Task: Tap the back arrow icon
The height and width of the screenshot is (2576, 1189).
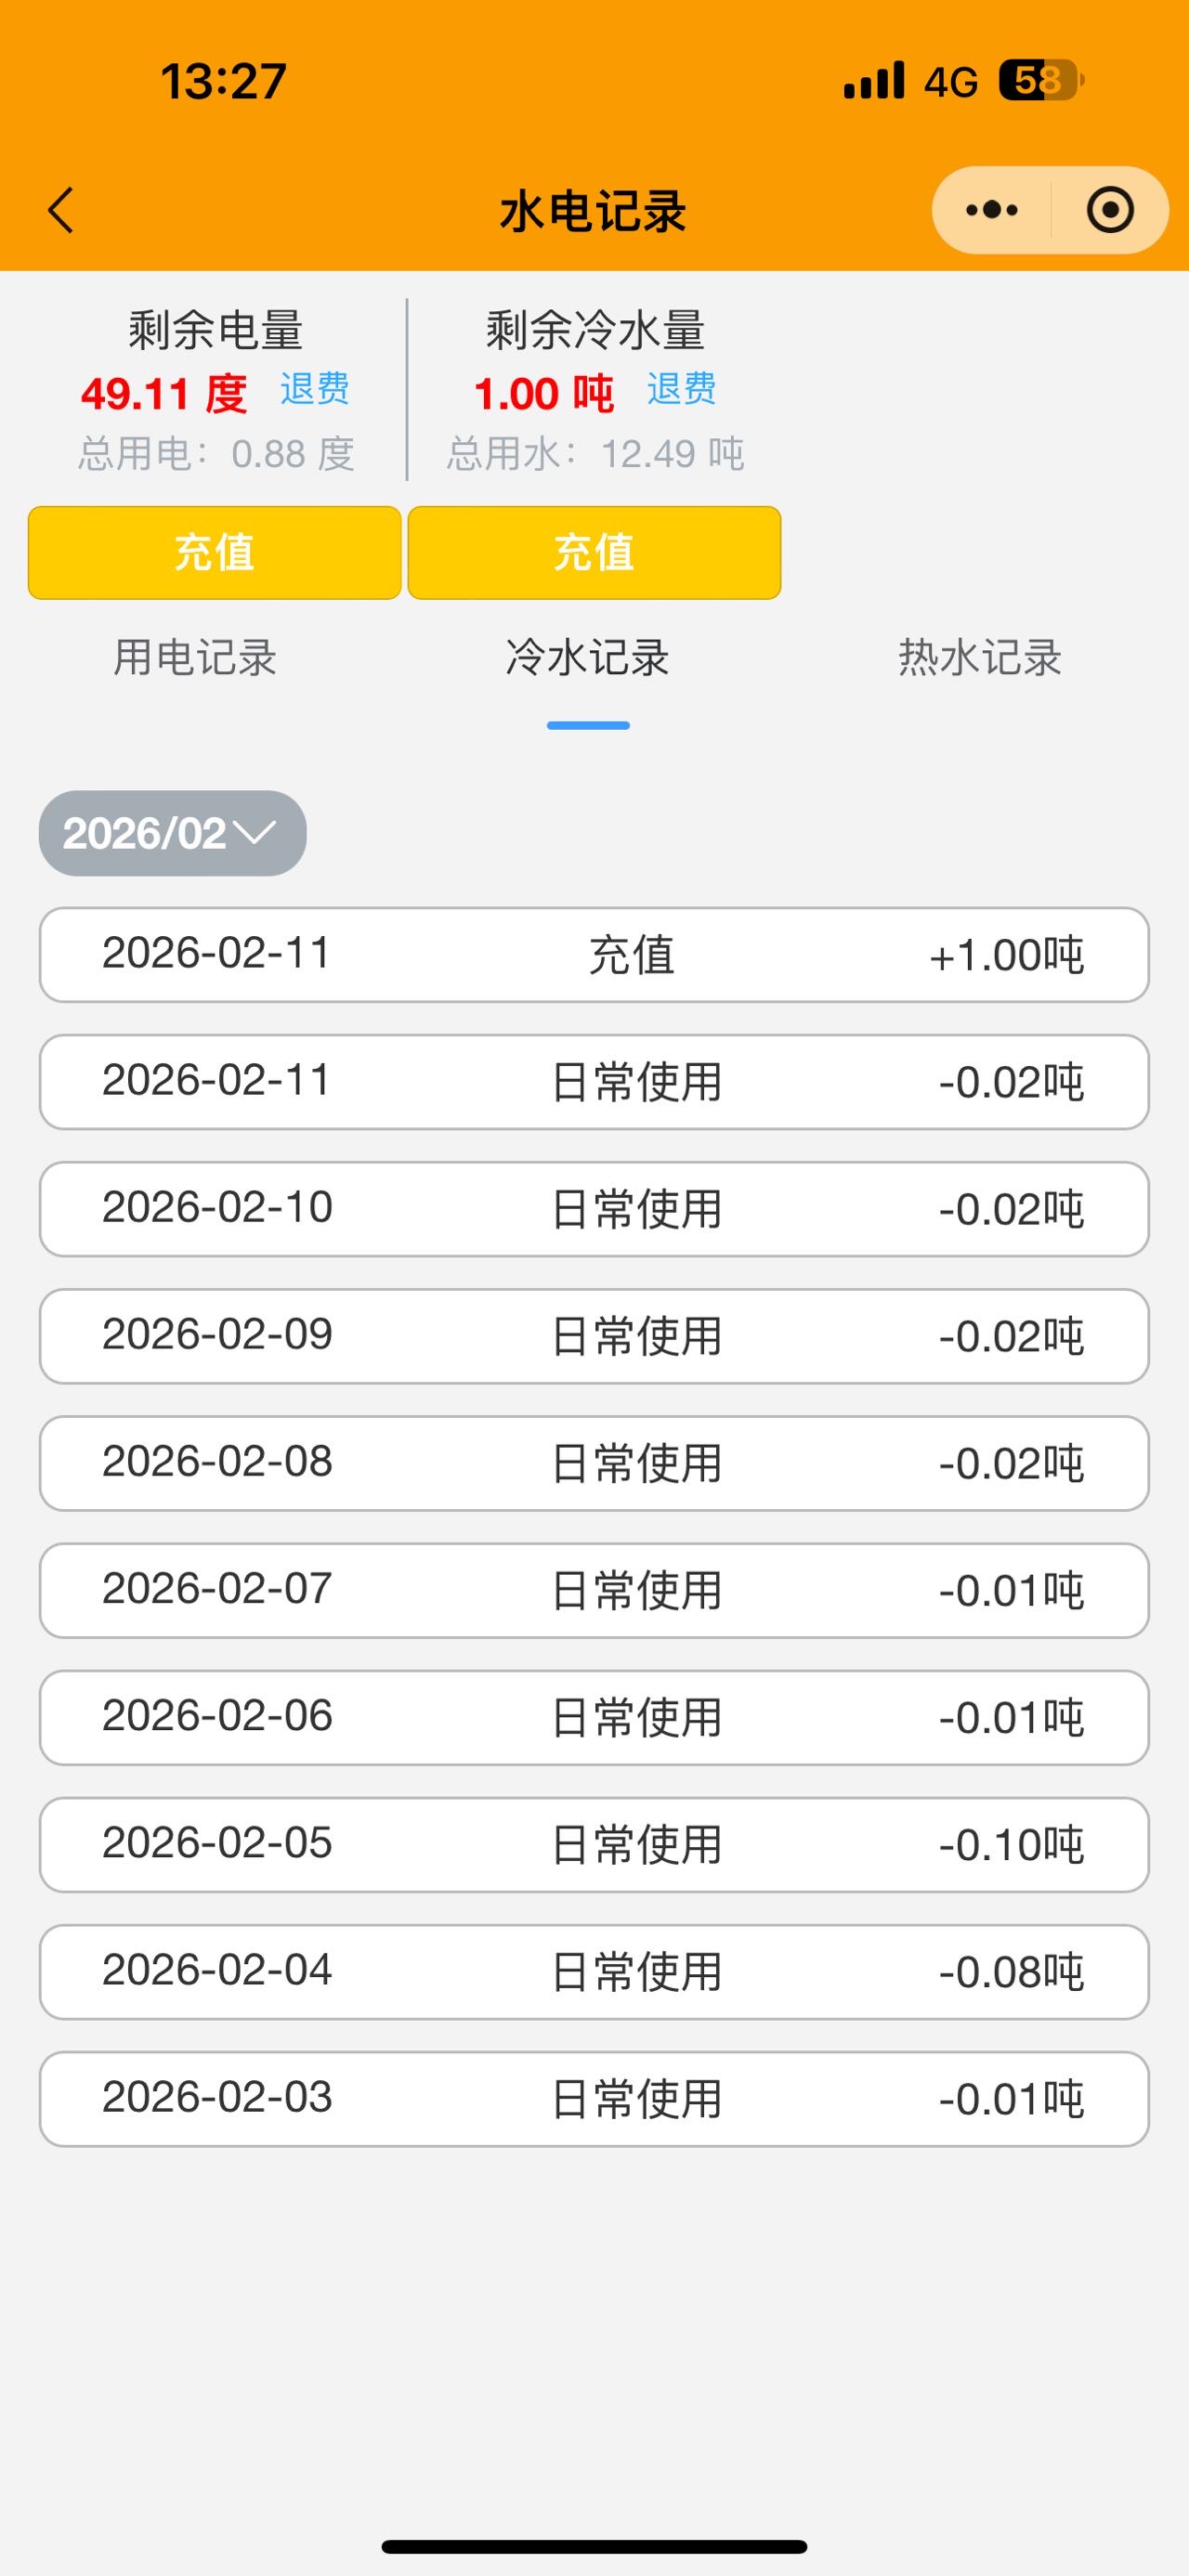Action: point(62,211)
